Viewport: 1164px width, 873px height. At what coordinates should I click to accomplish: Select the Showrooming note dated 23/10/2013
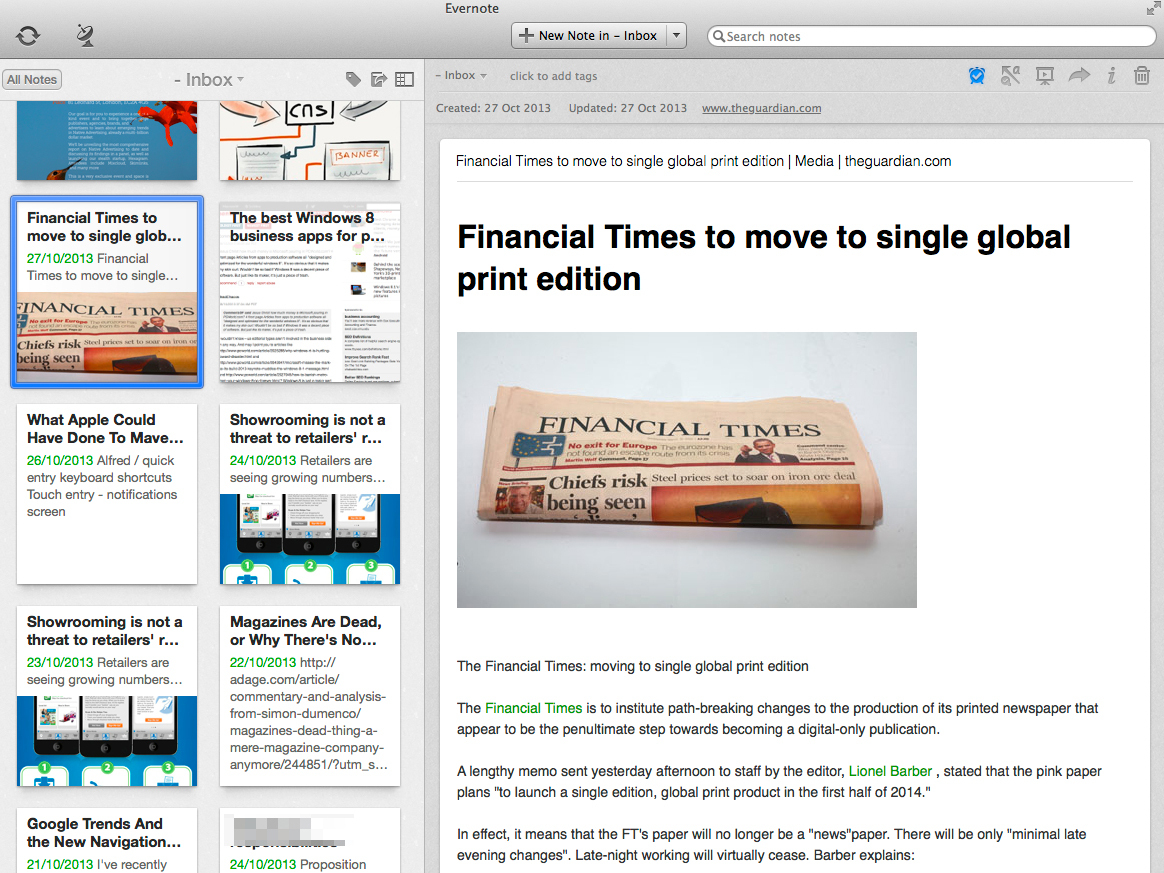pyautogui.click(x=107, y=696)
